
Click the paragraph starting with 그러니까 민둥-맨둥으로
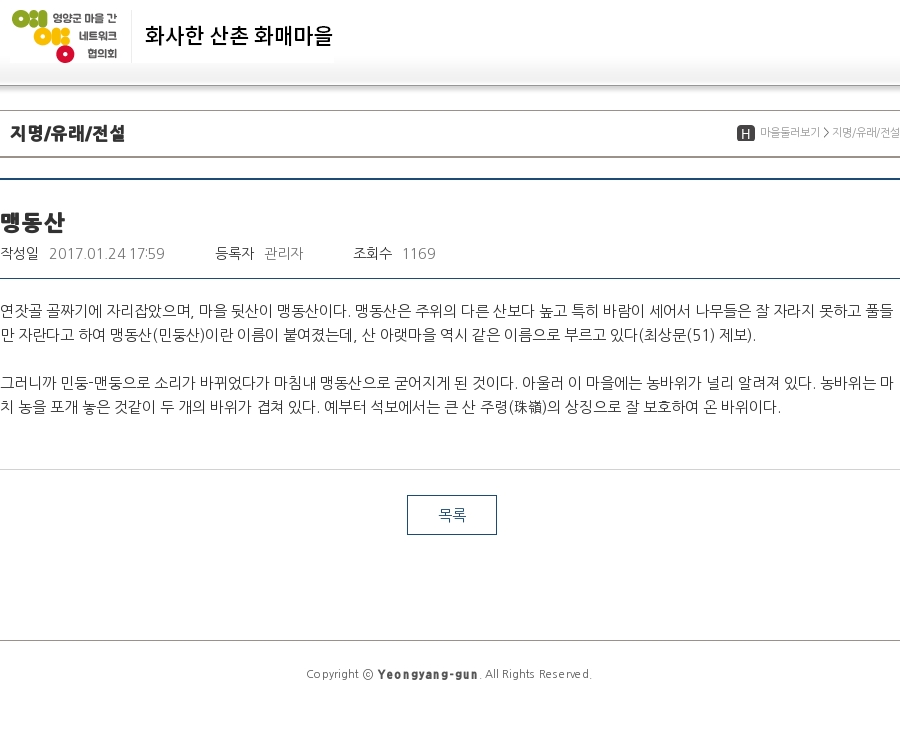447,395
